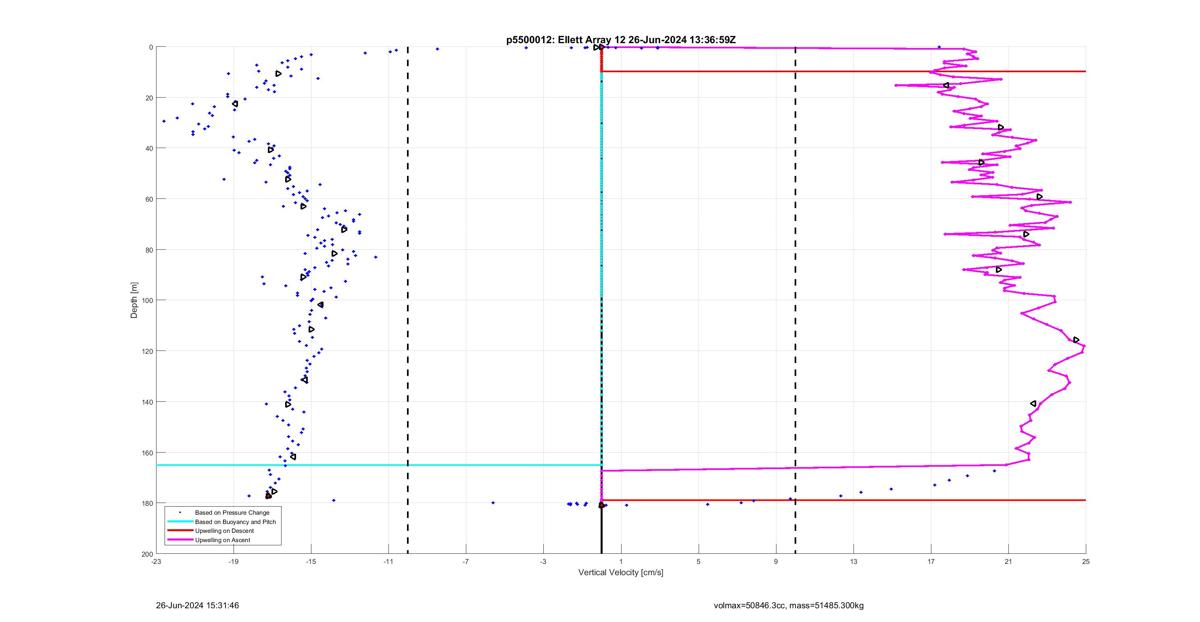Click depth axis tick label '120'

146,351
